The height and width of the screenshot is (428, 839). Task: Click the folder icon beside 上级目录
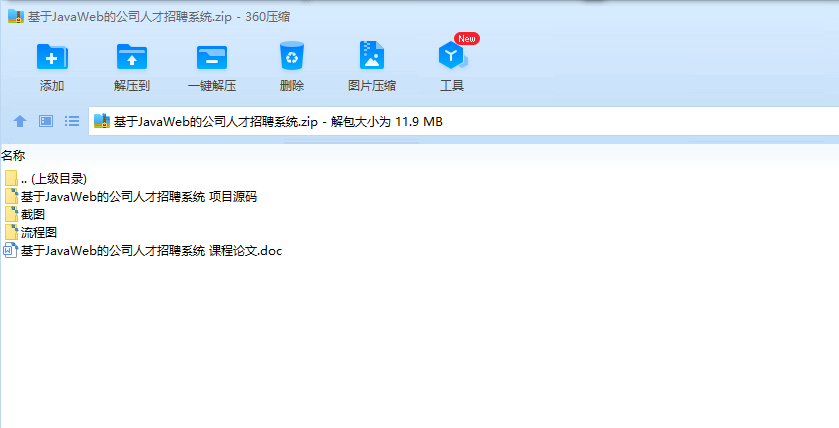(x=11, y=179)
